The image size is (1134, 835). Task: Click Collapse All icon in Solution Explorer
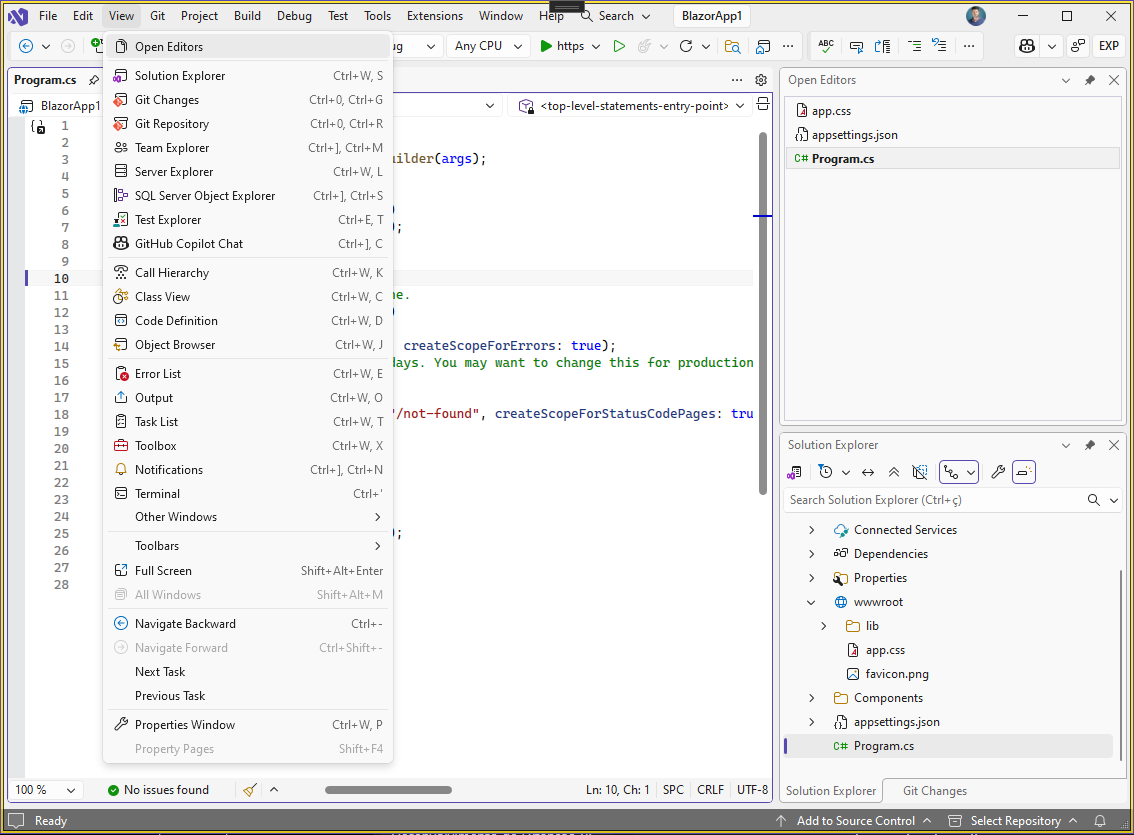pyautogui.click(x=894, y=472)
